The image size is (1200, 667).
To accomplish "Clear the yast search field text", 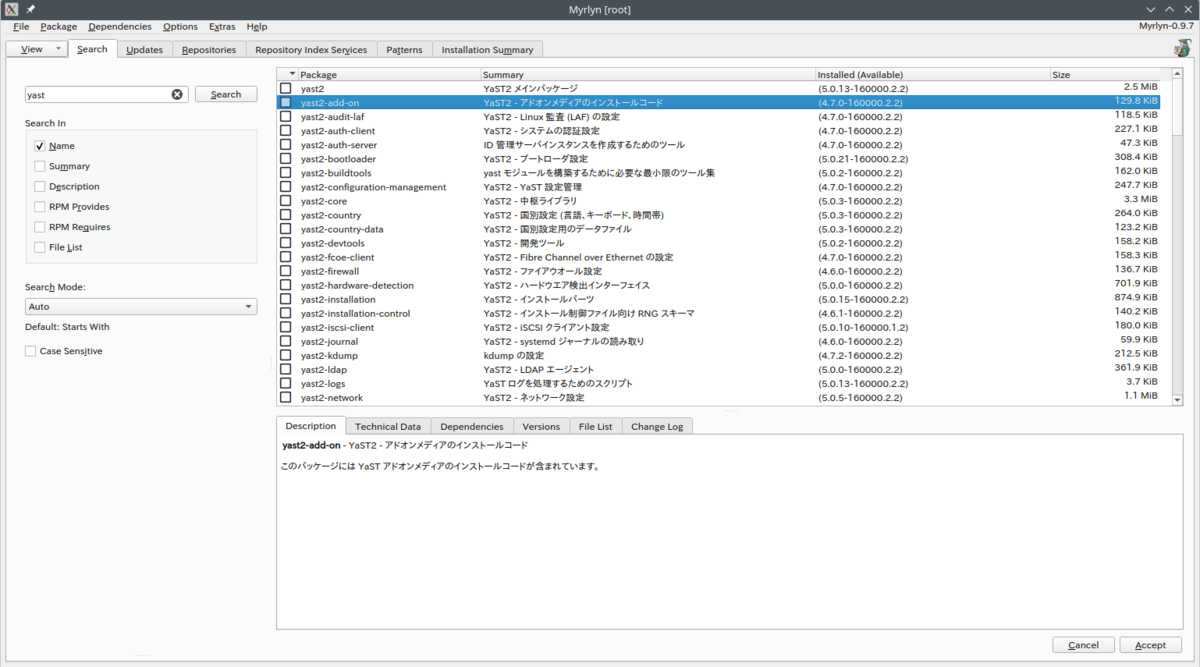I will pyautogui.click(x=177, y=95).
